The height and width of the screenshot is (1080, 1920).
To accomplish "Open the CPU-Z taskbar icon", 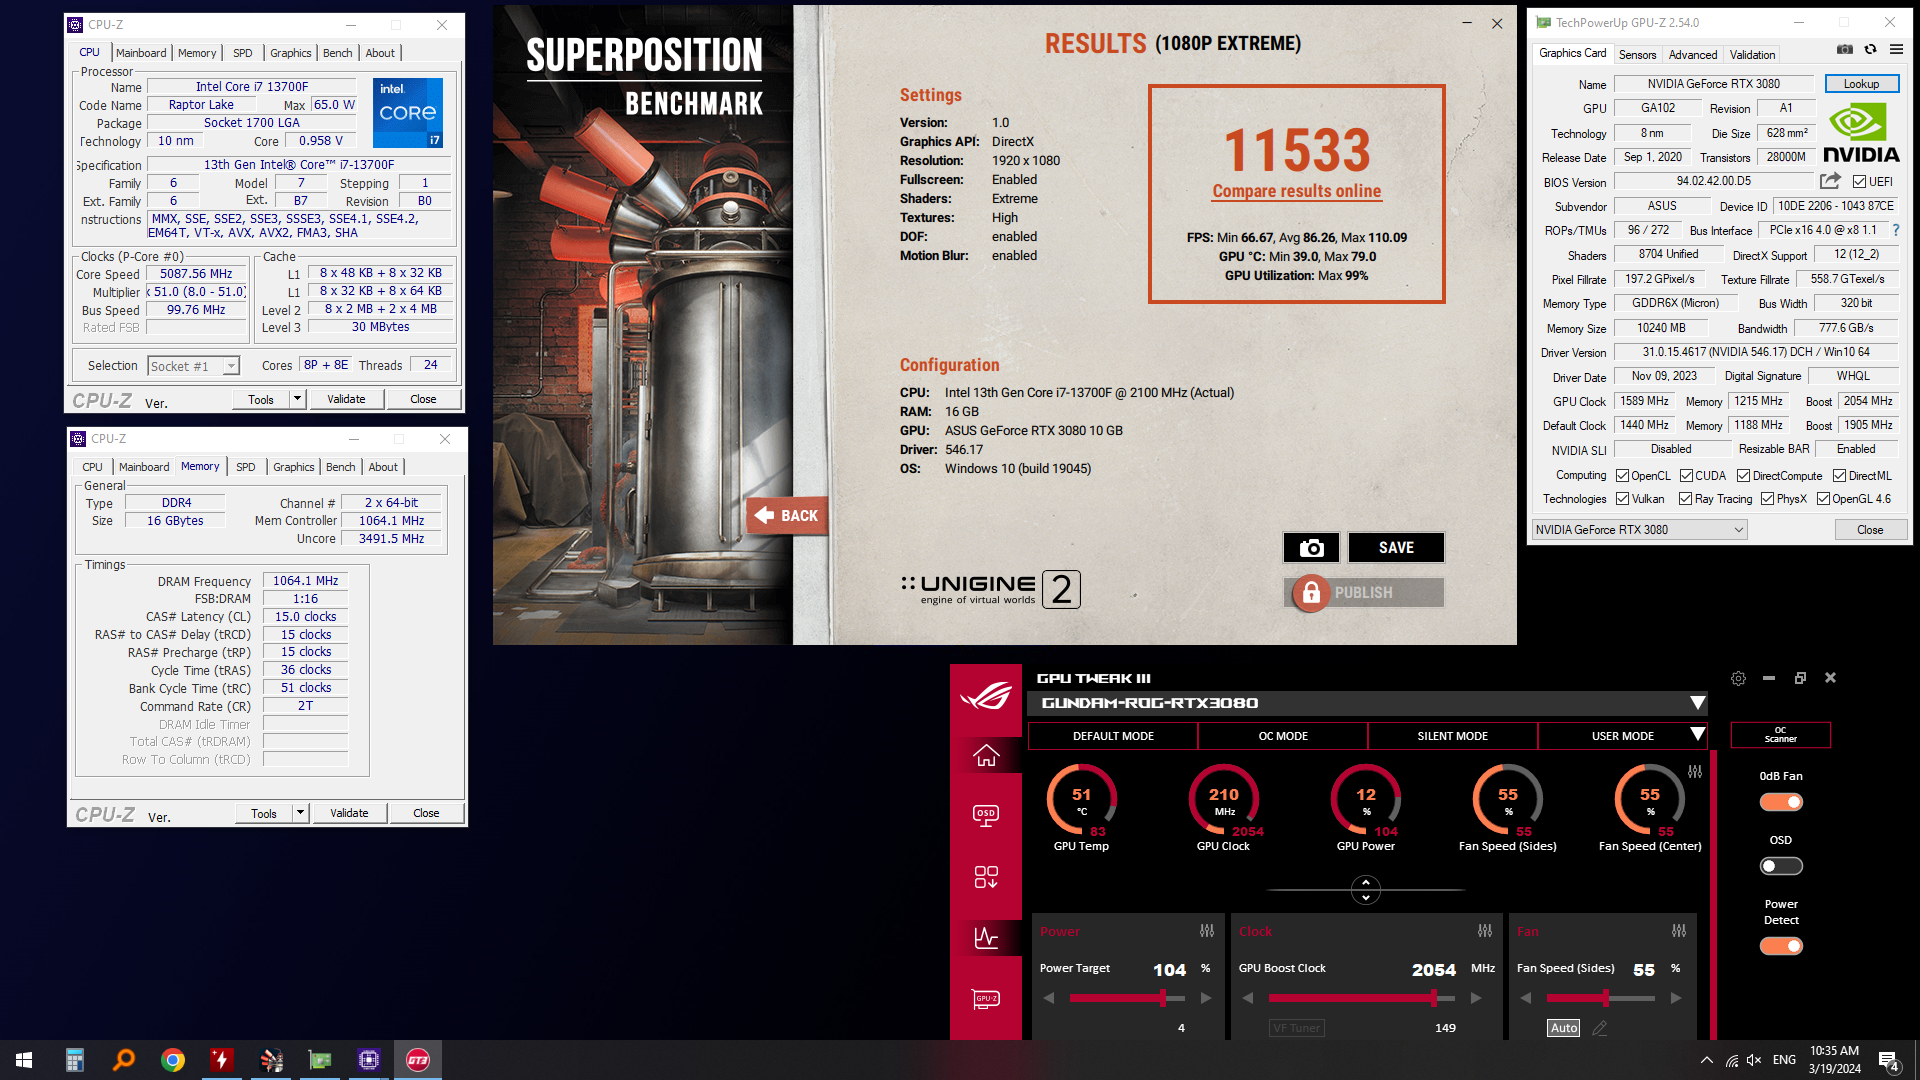I will pos(369,1060).
